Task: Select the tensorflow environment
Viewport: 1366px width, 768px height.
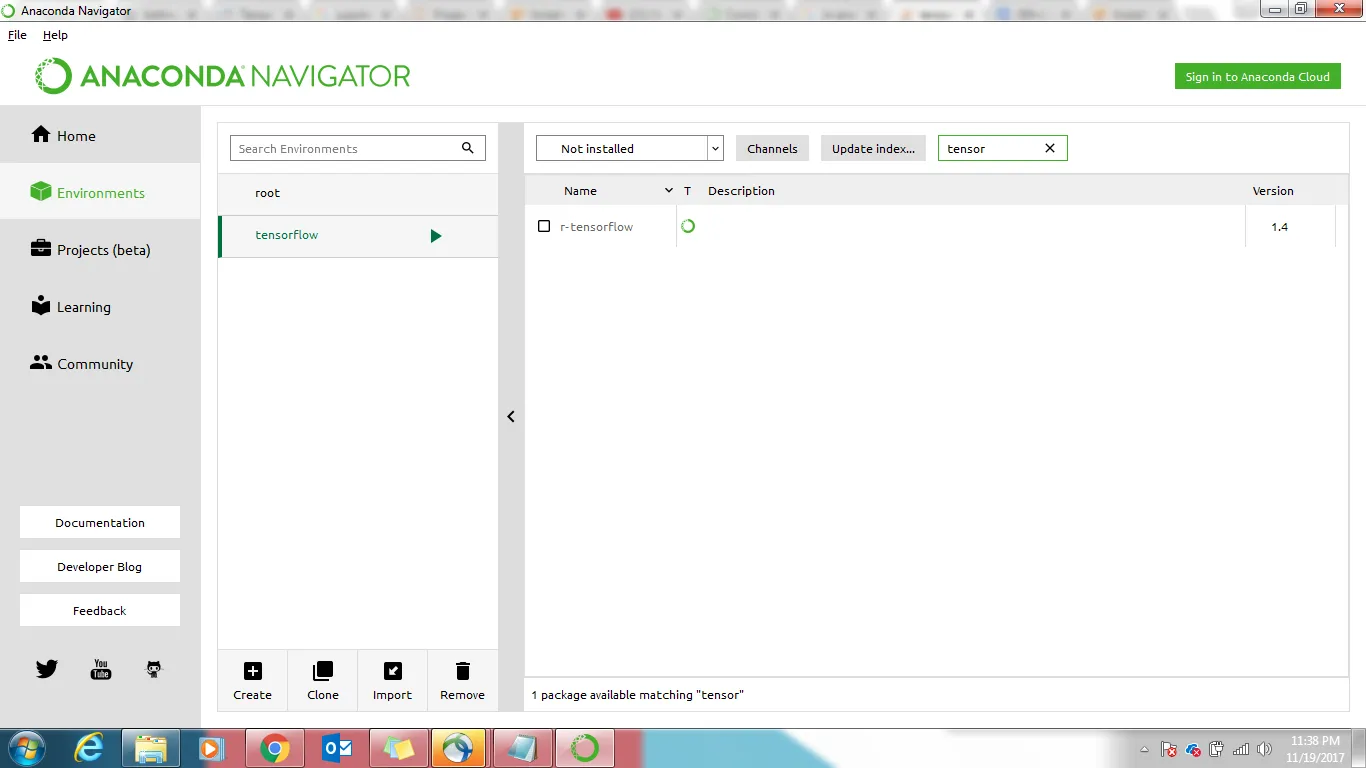Action: [x=358, y=236]
